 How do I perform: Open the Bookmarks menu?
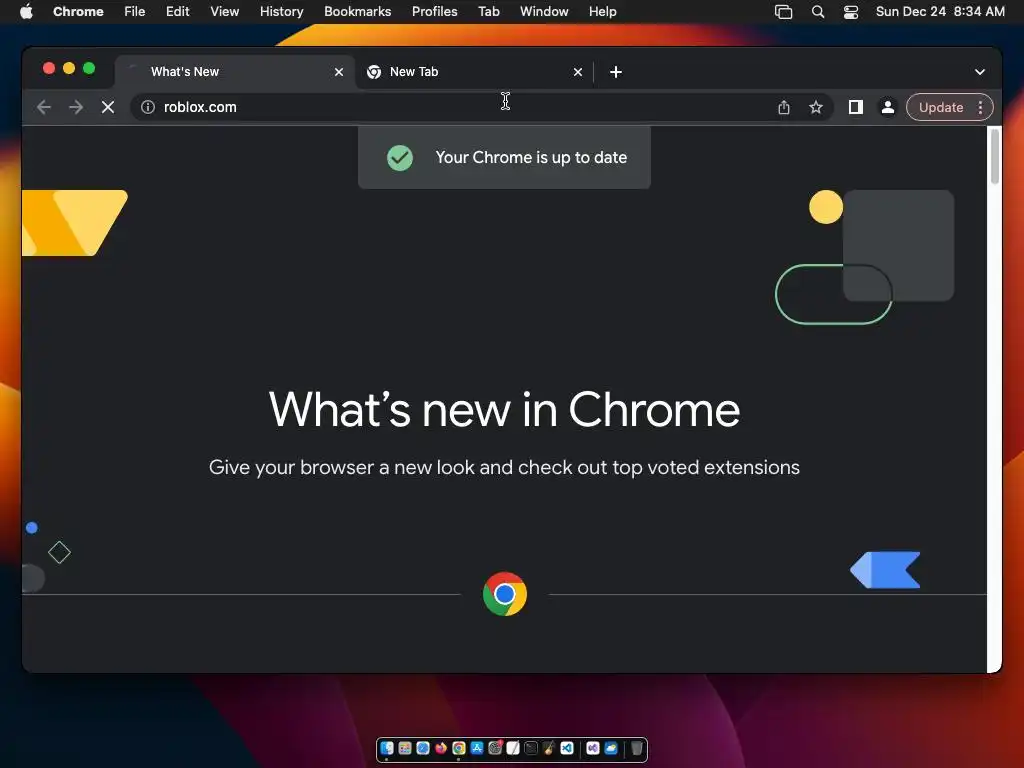357,11
